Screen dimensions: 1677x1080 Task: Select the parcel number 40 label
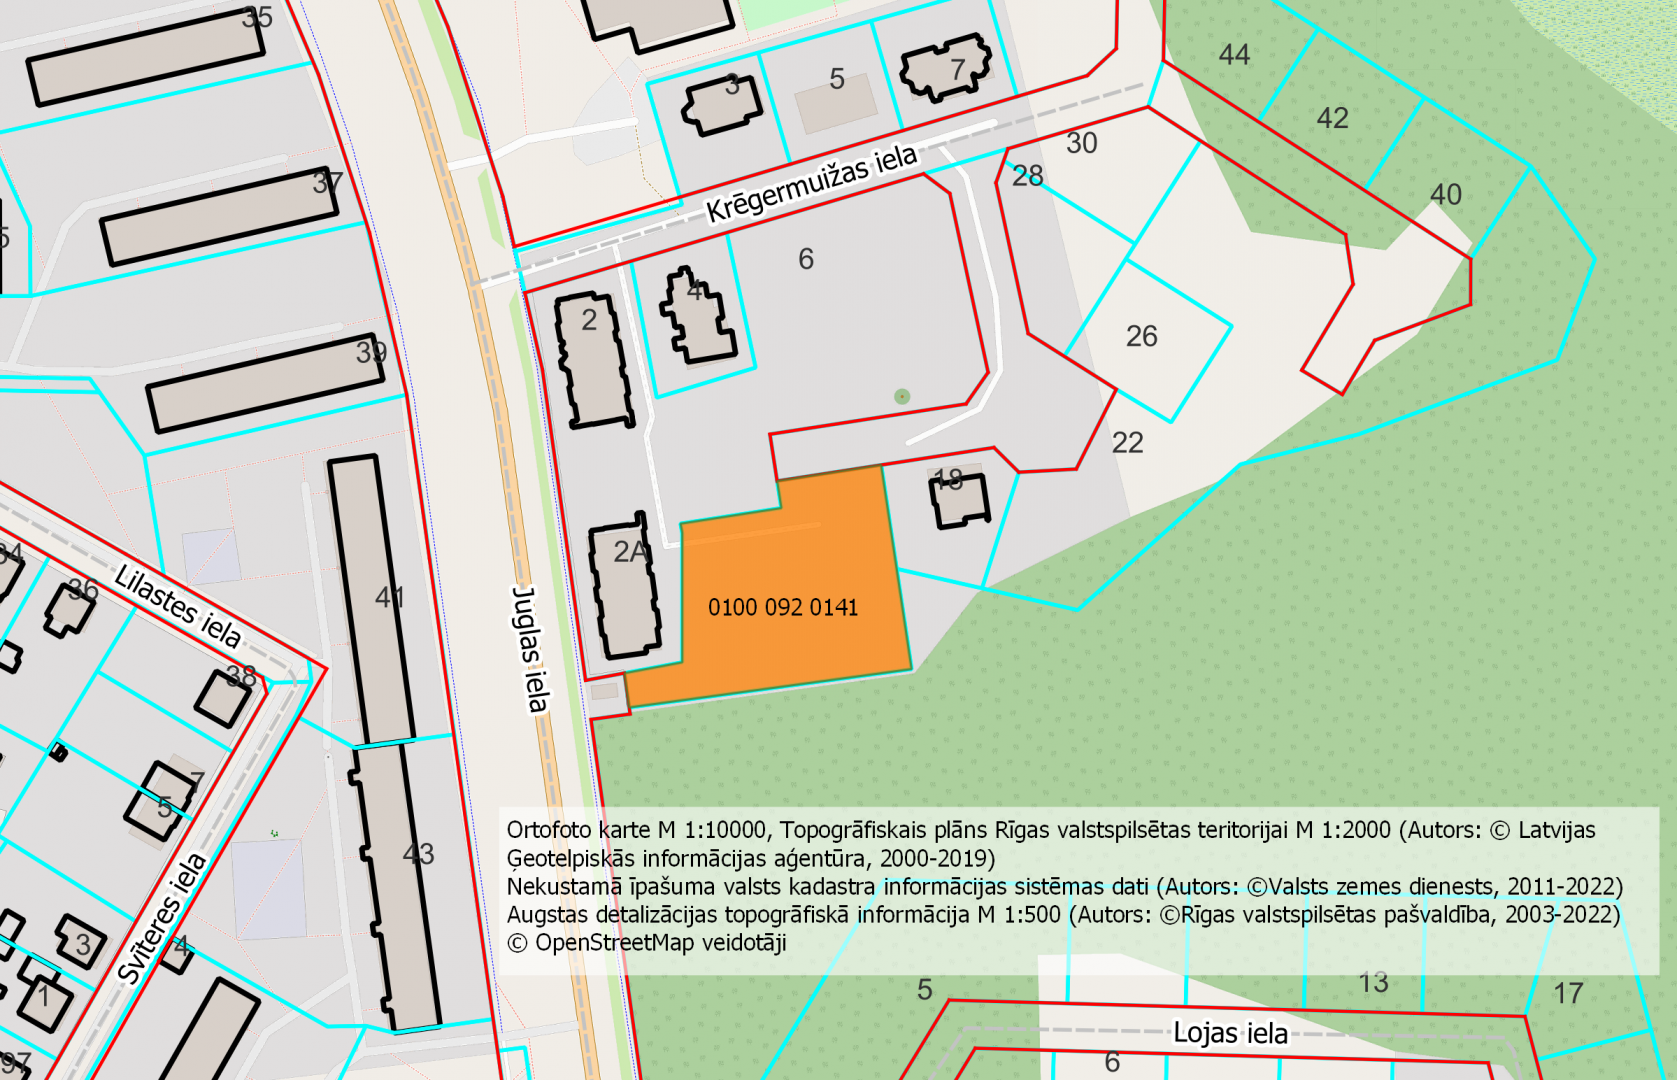pos(1445,194)
